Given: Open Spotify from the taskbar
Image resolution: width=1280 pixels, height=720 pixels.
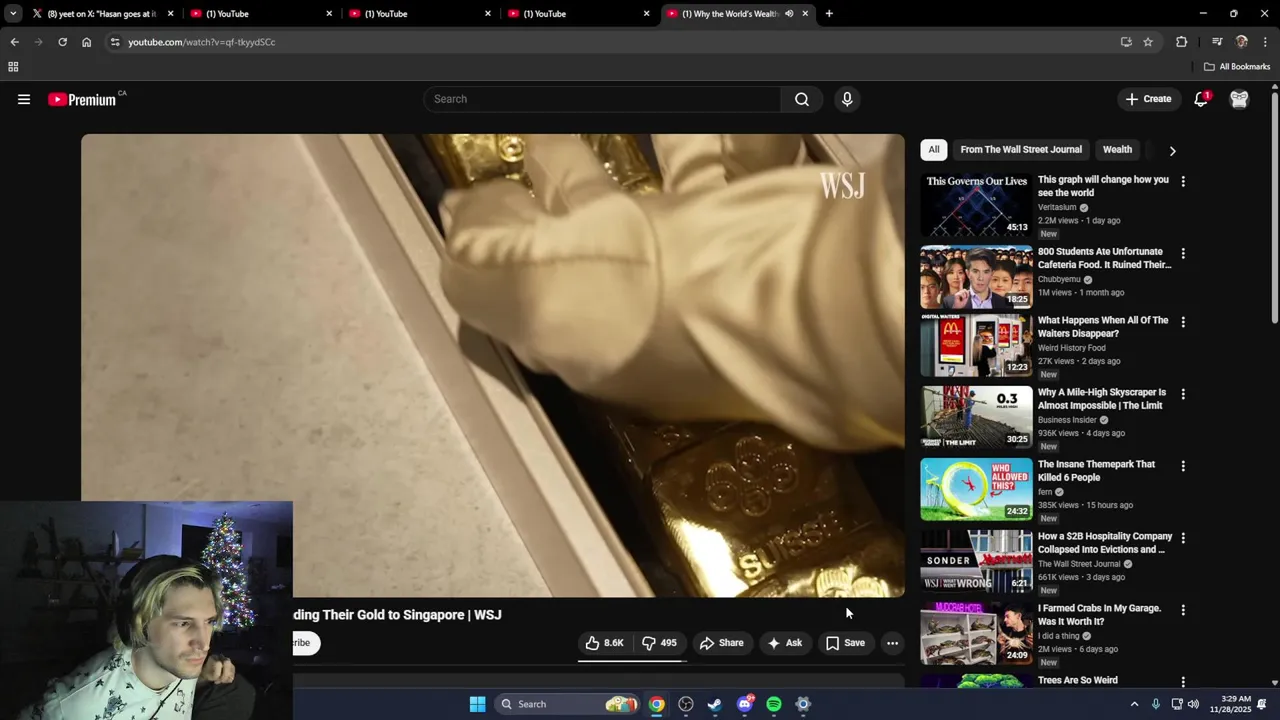Looking at the screenshot, I should pyautogui.click(x=774, y=704).
